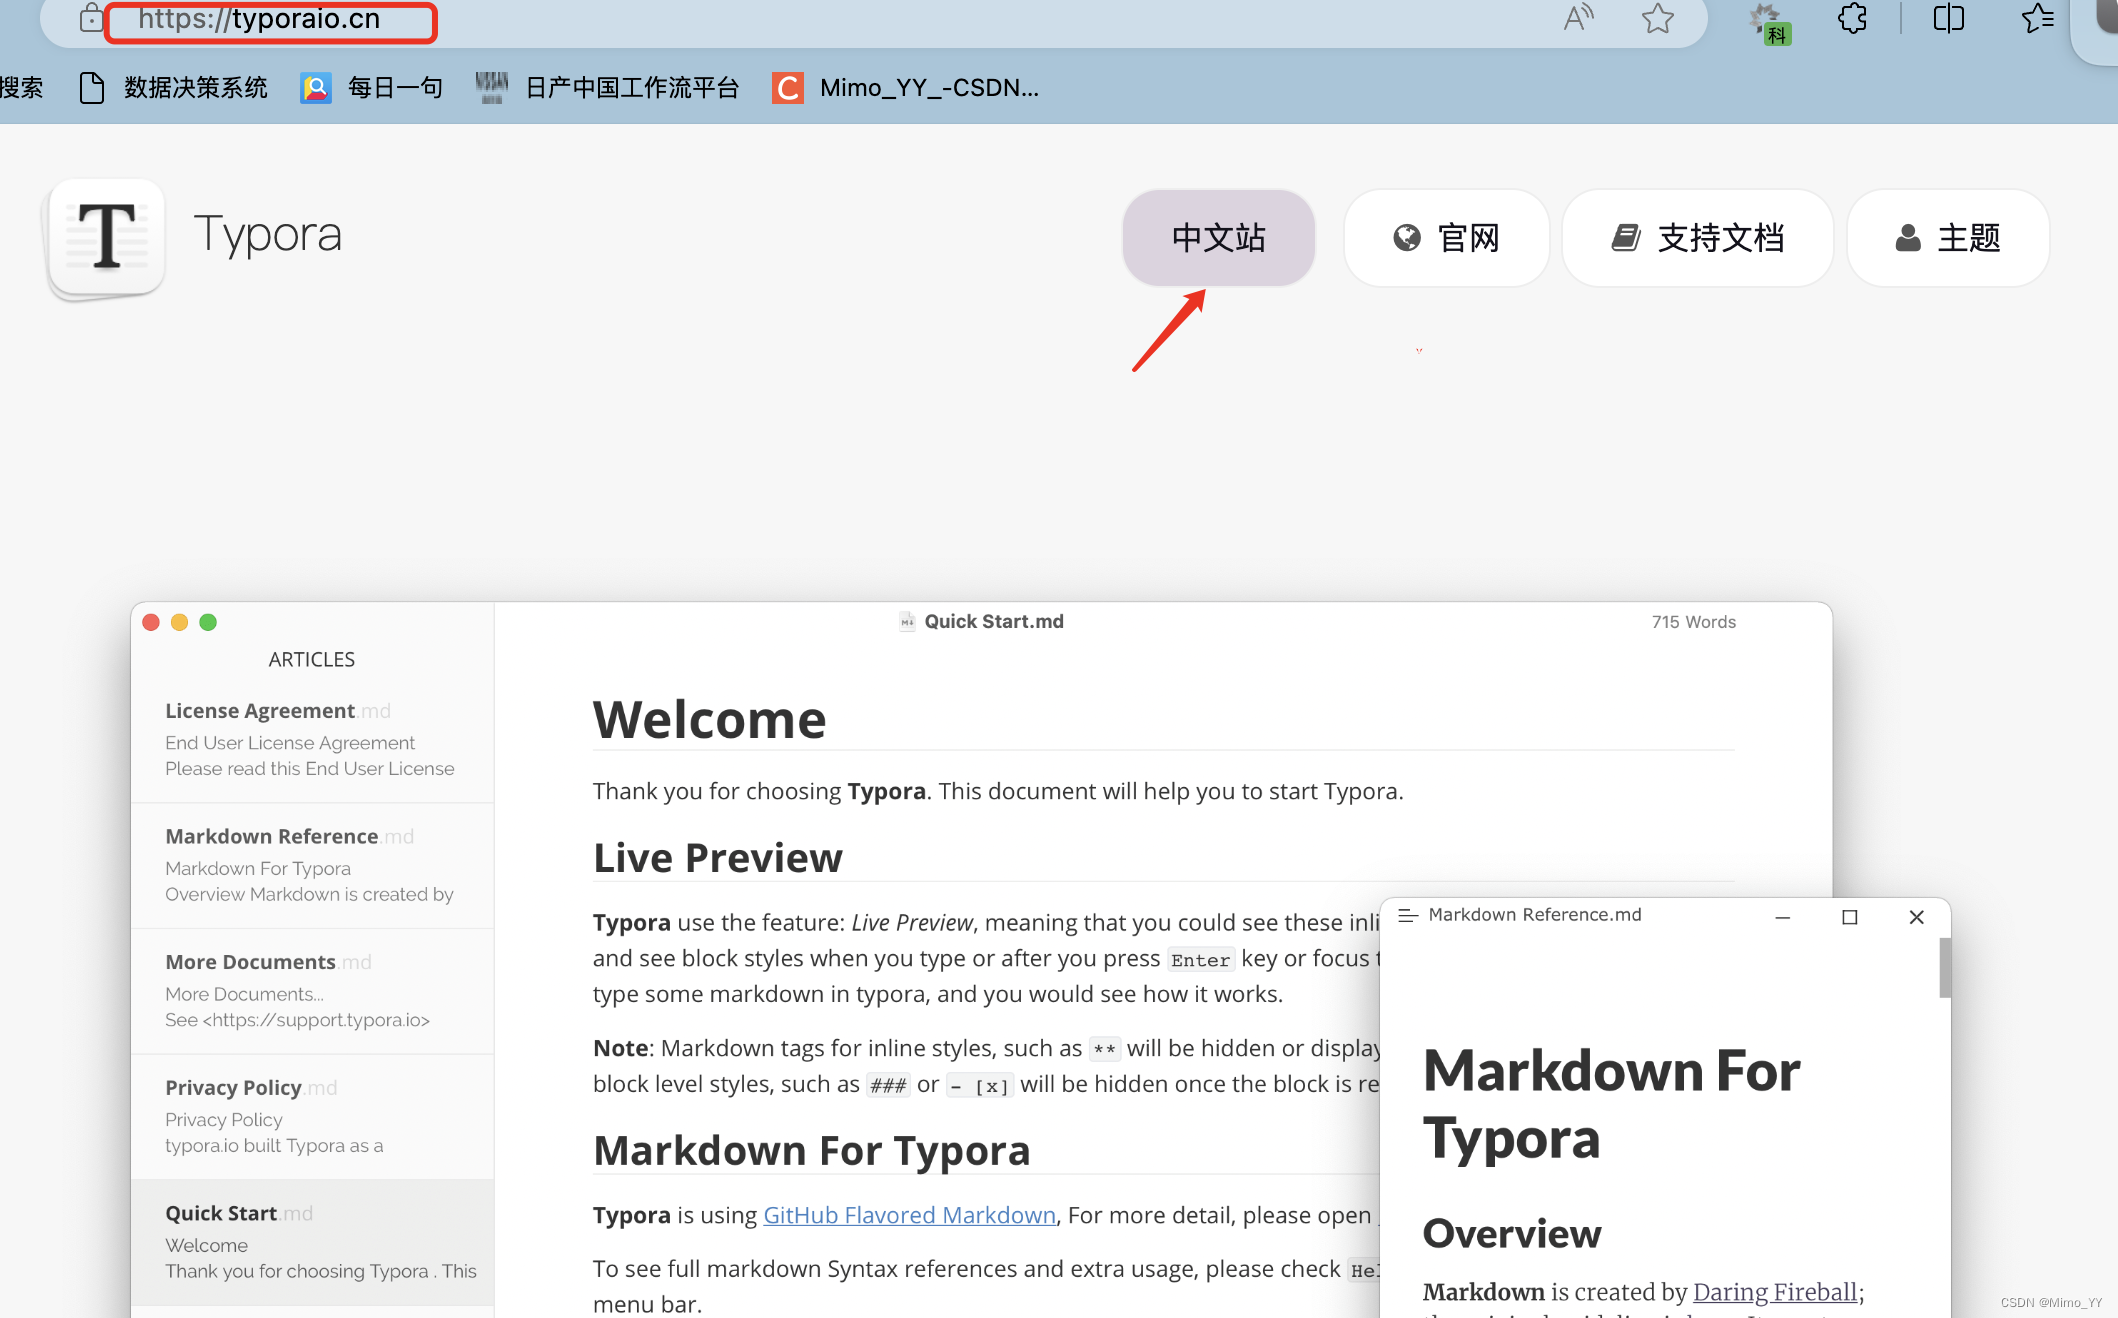This screenshot has height=1318, width=2118.
Task: Open the browser Extensions puzzle icon
Action: click(x=1852, y=18)
